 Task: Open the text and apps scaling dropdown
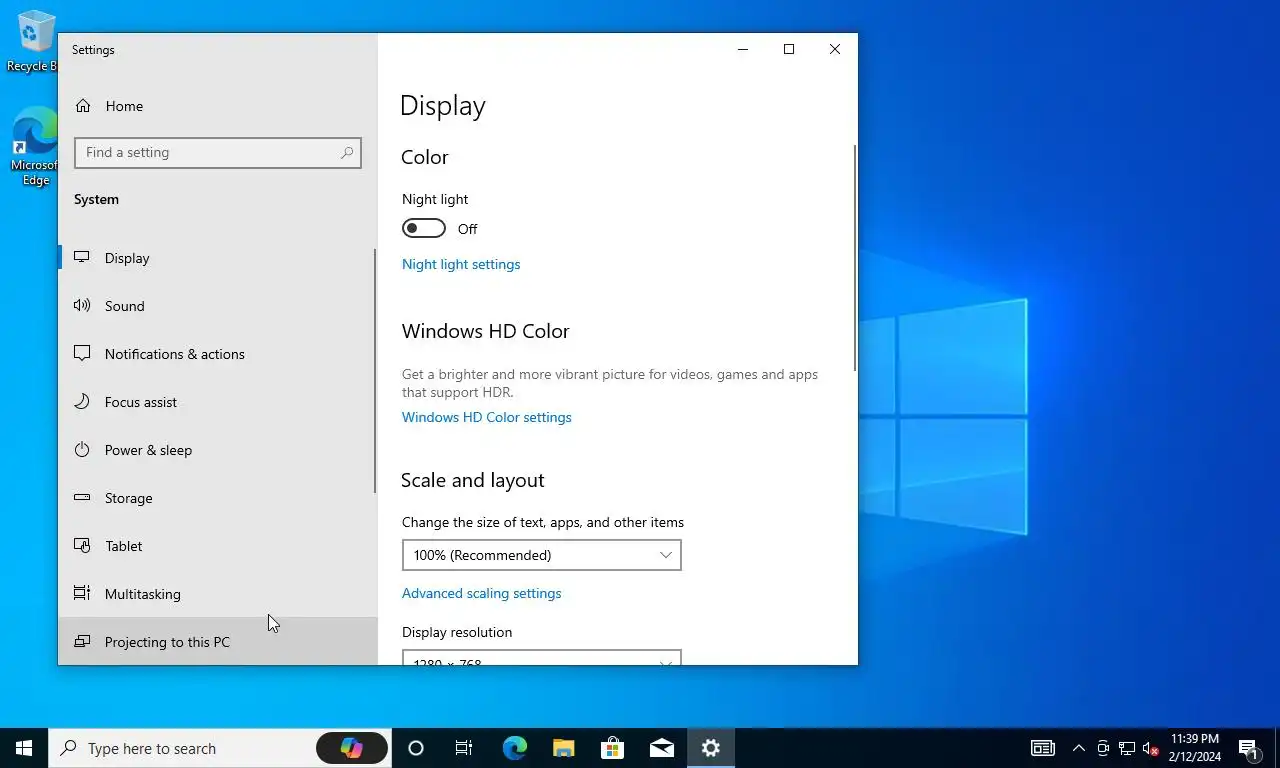pyautogui.click(x=541, y=555)
